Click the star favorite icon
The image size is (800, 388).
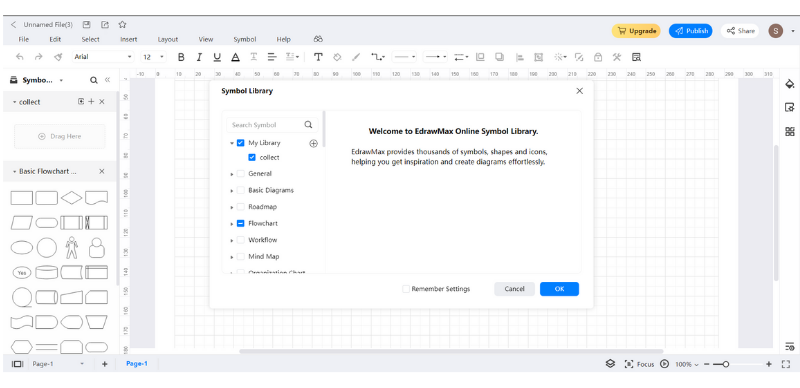[122, 25]
